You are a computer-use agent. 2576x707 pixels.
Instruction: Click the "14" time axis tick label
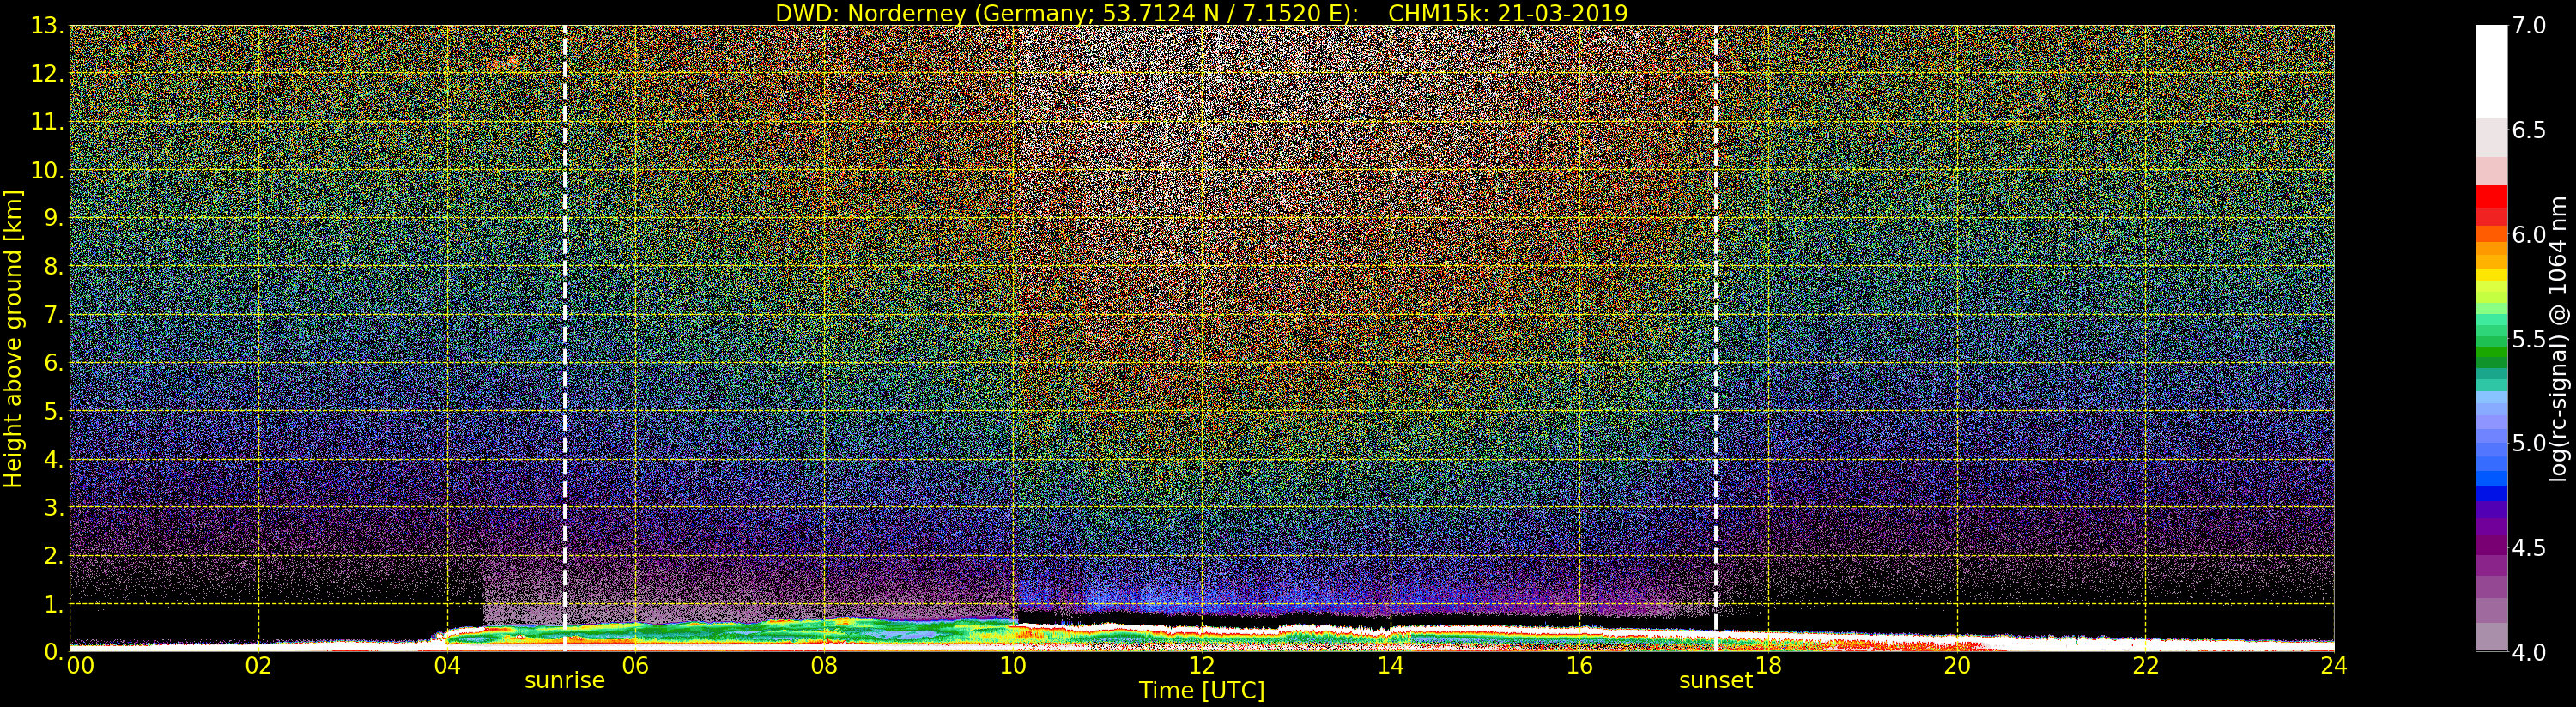tap(1391, 666)
